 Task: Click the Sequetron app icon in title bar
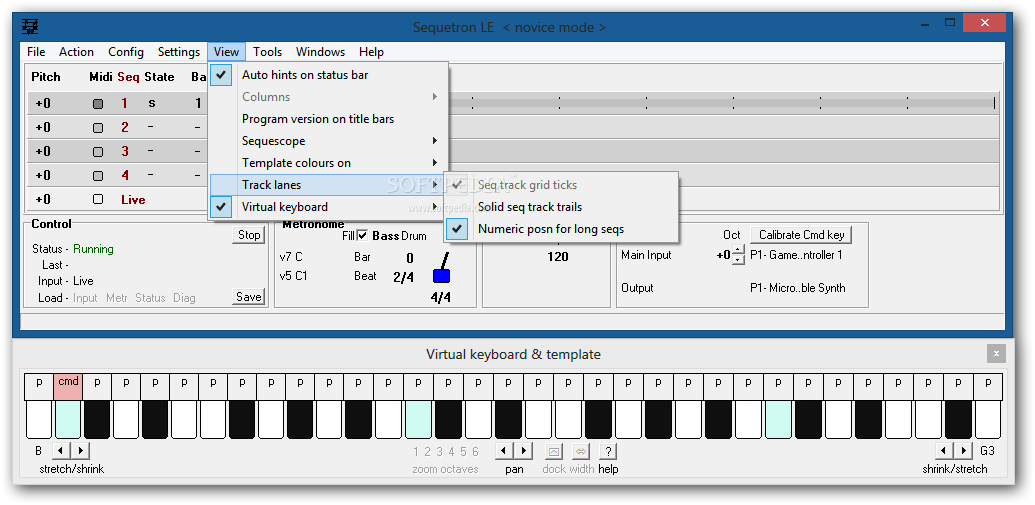(x=30, y=27)
